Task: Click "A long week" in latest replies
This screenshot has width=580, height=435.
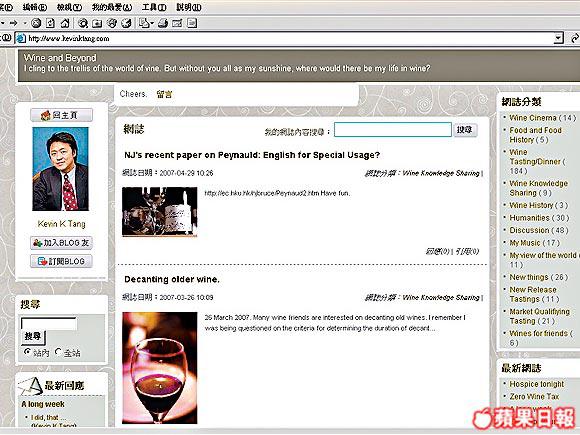Action: pos(43,404)
